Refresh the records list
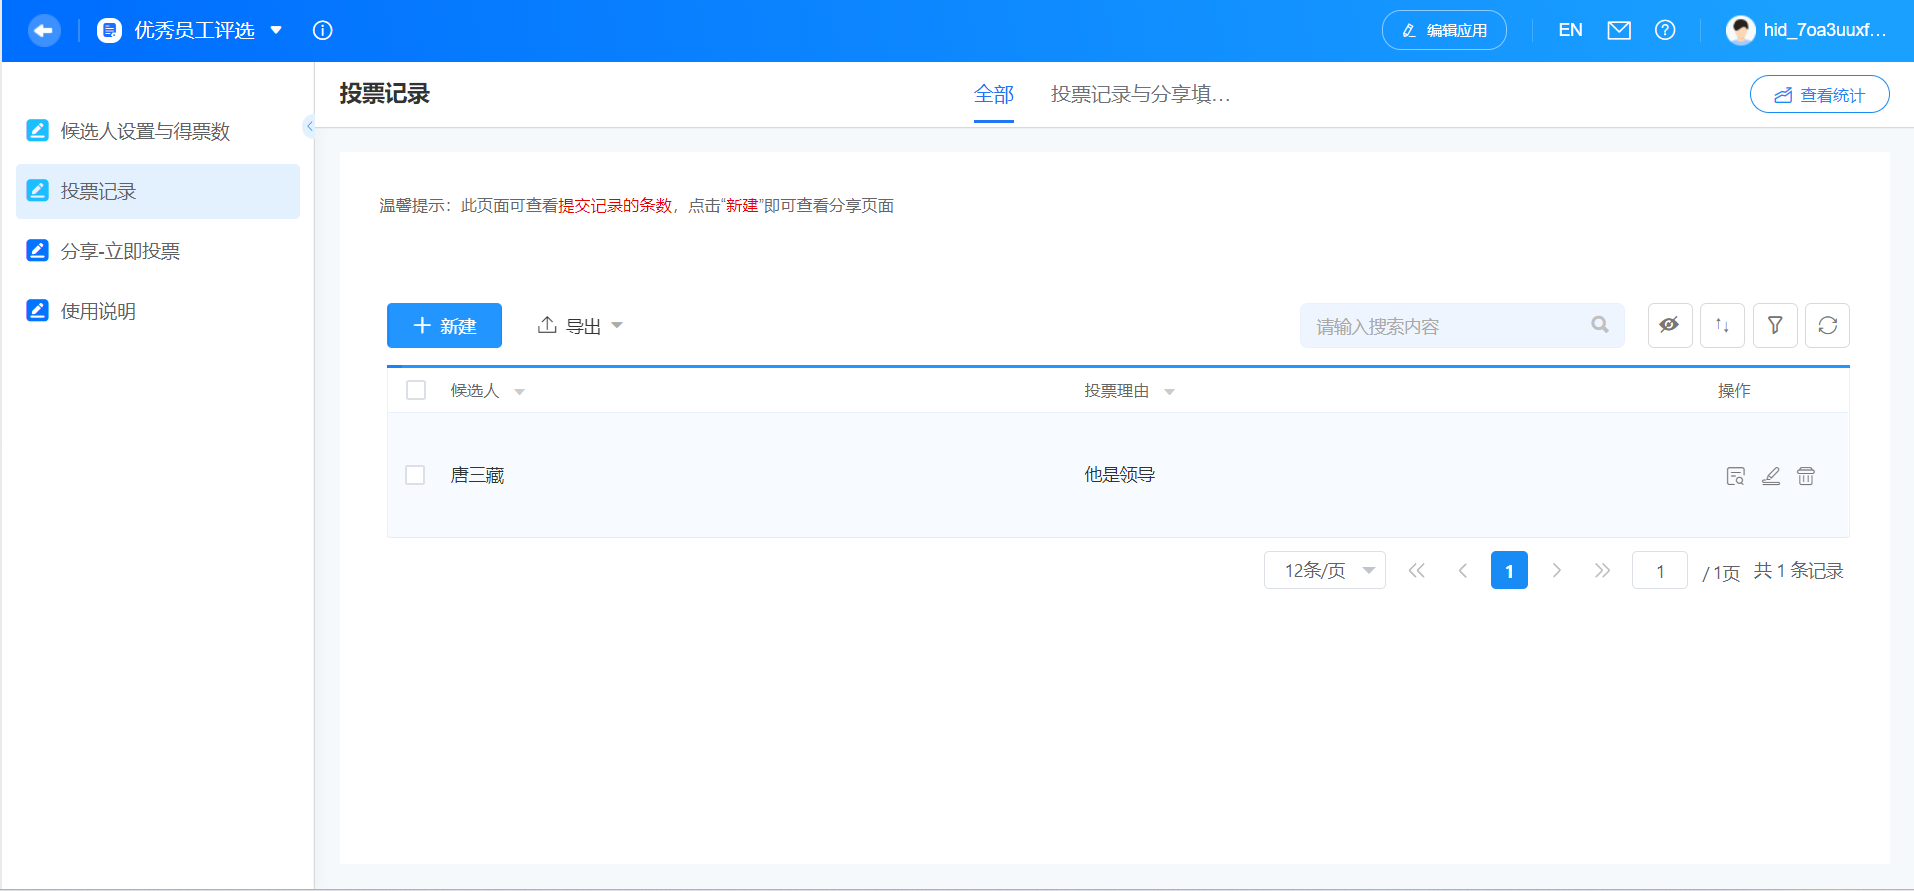The width and height of the screenshot is (1914, 891). [1827, 325]
